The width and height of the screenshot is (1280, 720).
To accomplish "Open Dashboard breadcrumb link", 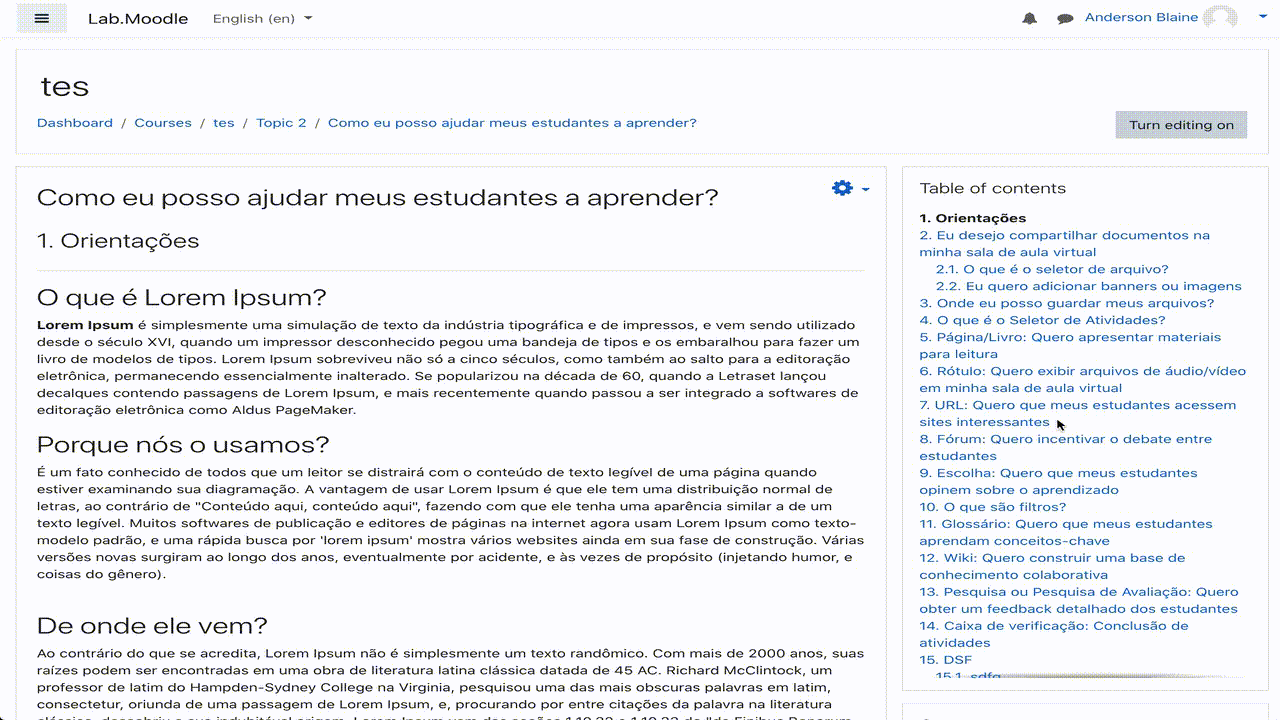I will click(75, 123).
